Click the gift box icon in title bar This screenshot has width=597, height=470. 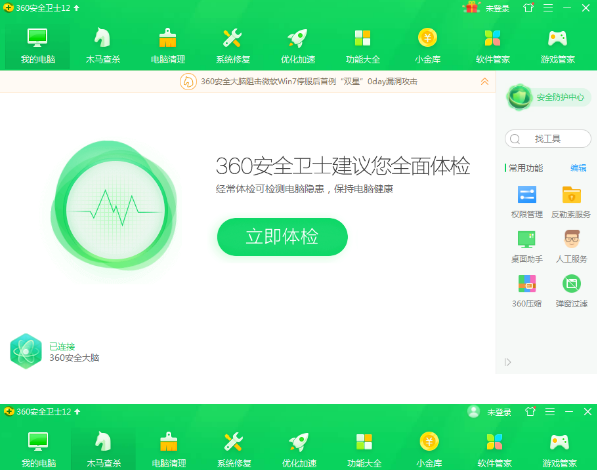[x=471, y=7]
